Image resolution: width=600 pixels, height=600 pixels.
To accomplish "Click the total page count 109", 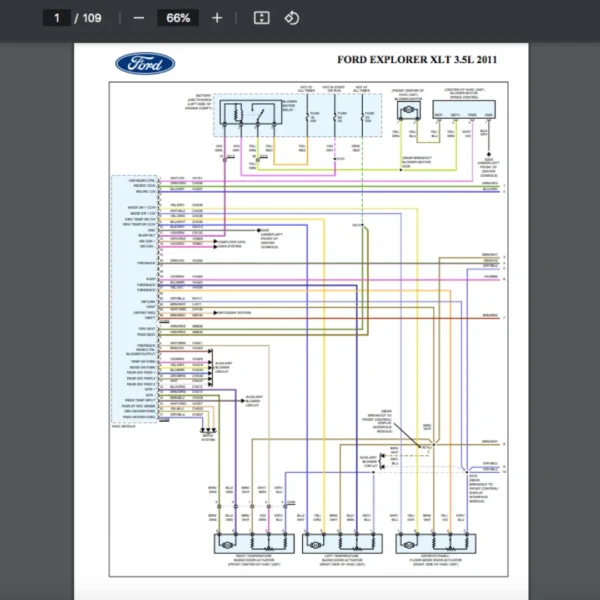I will (91, 18).
